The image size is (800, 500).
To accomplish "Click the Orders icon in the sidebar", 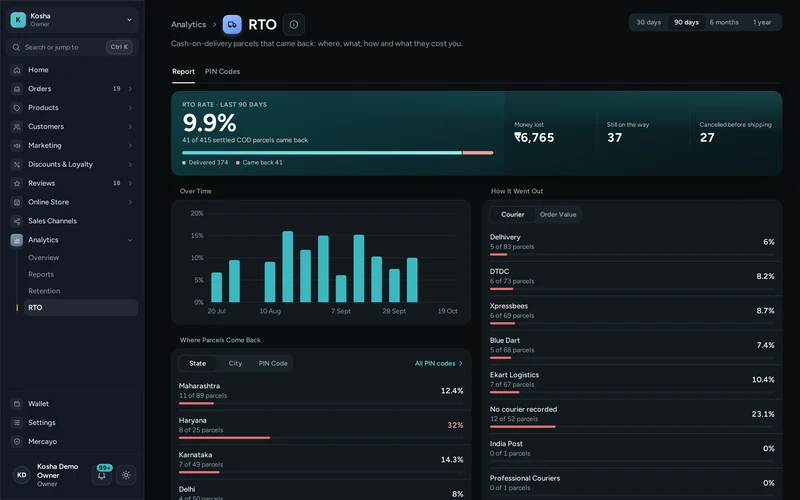I will (17, 89).
